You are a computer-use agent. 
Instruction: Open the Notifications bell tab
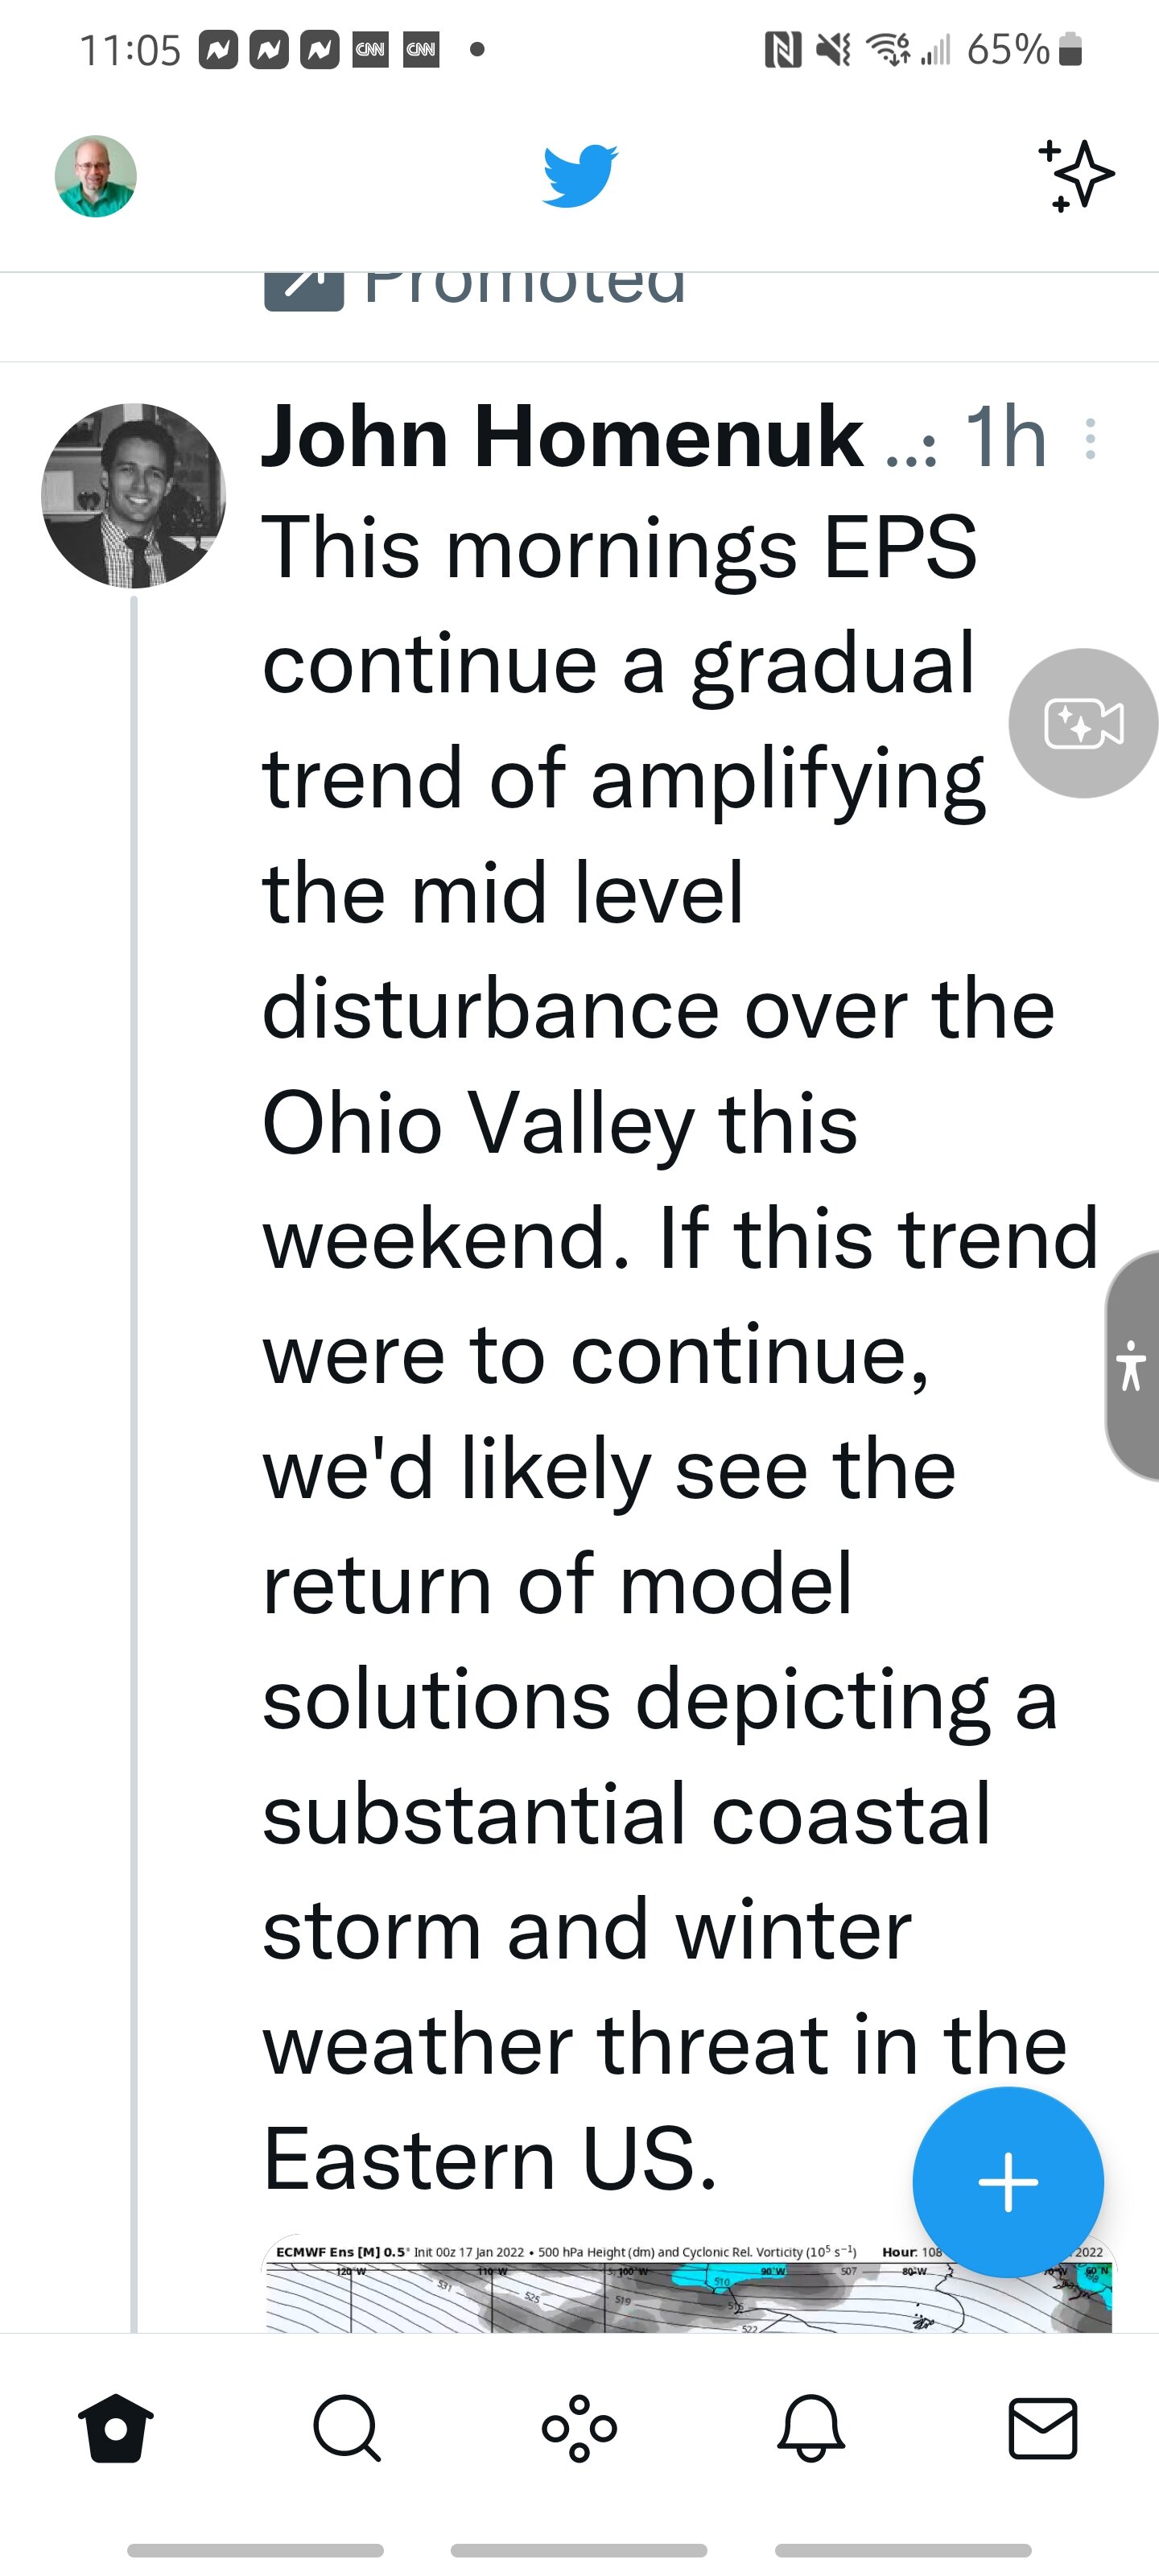click(811, 2428)
